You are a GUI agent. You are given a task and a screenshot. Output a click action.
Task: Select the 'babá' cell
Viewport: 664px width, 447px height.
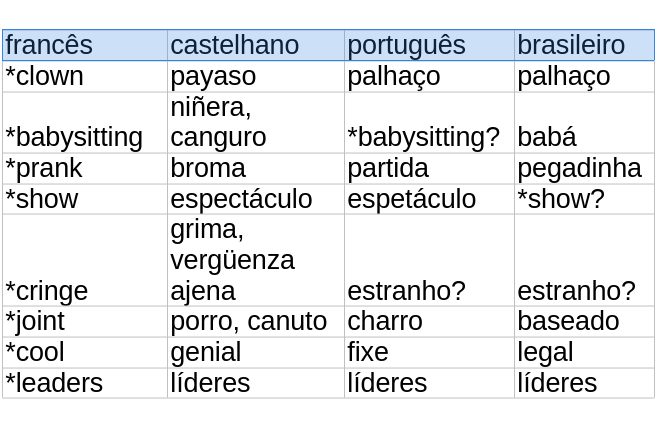click(x=584, y=123)
